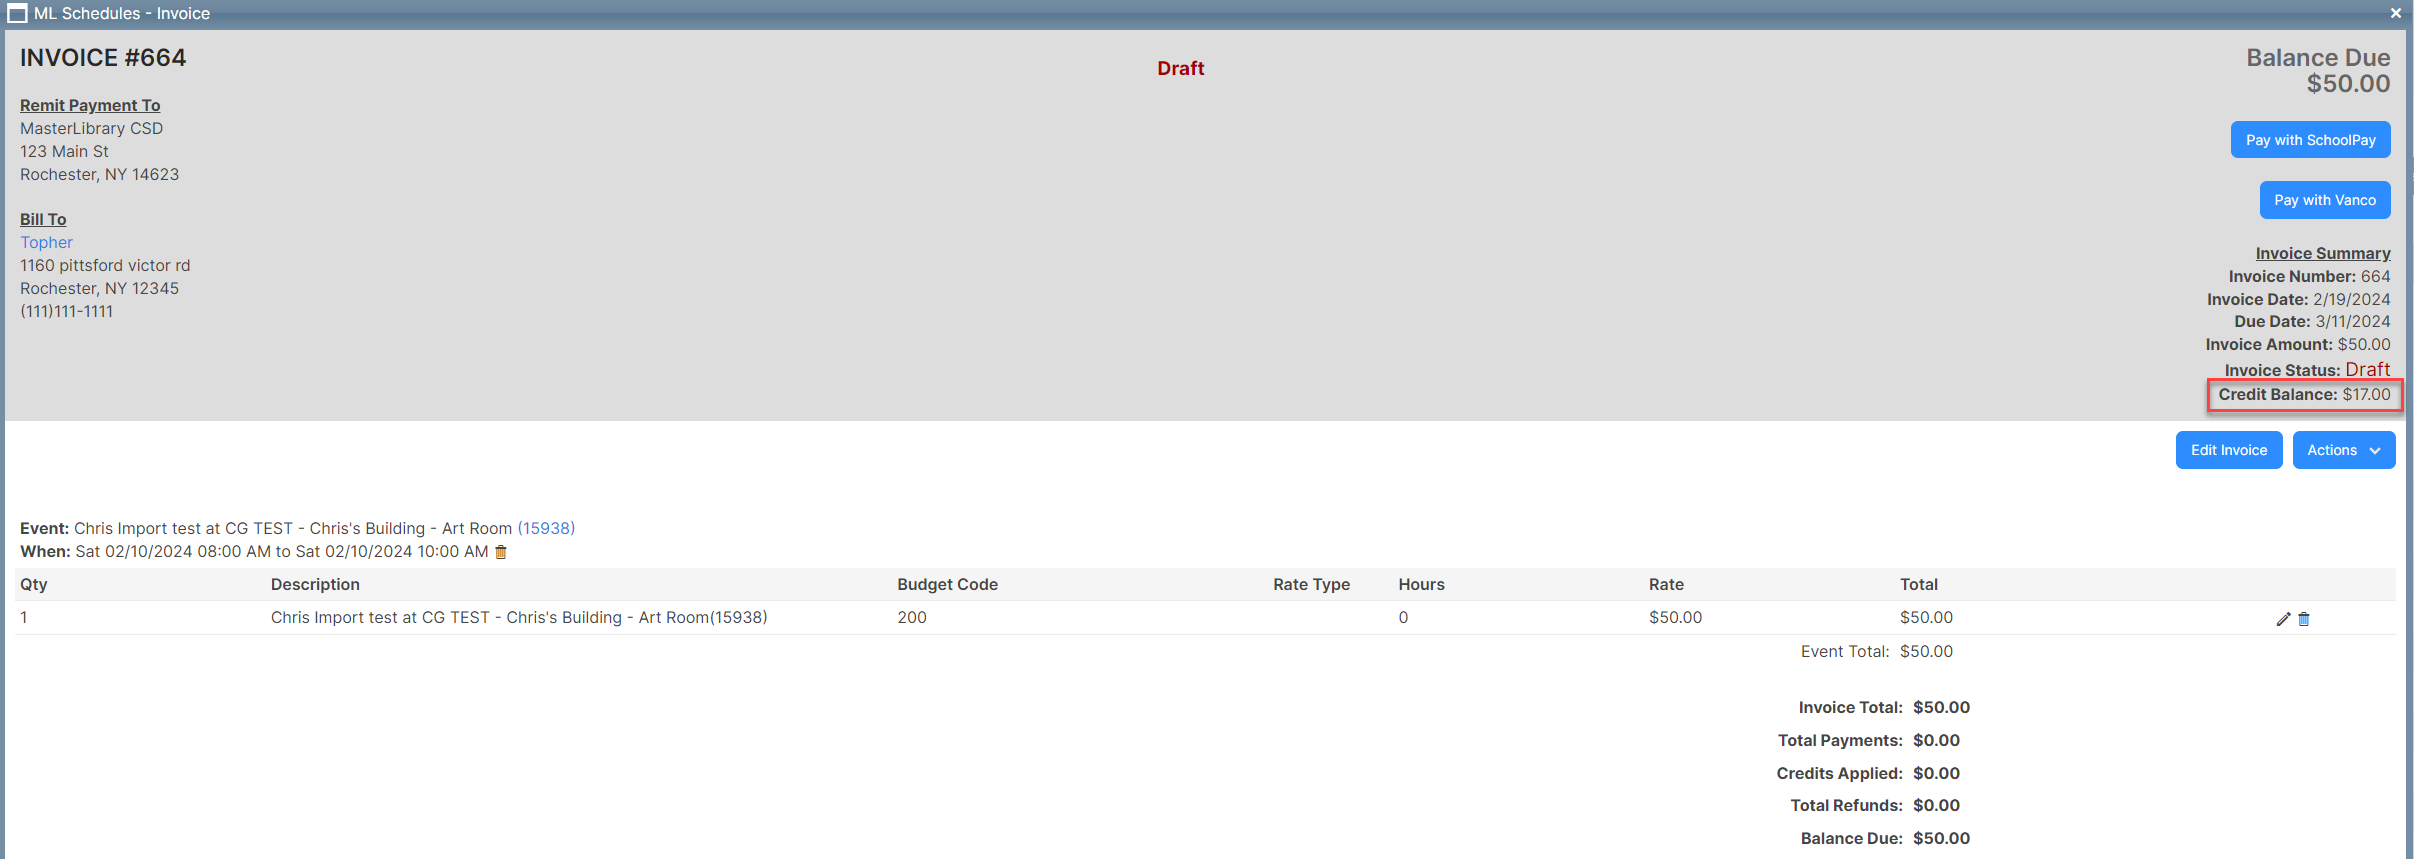This screenshot has width=2414, height=859.
Task: Click Total Refunds: $0.00
Action: pos(1875,805)
